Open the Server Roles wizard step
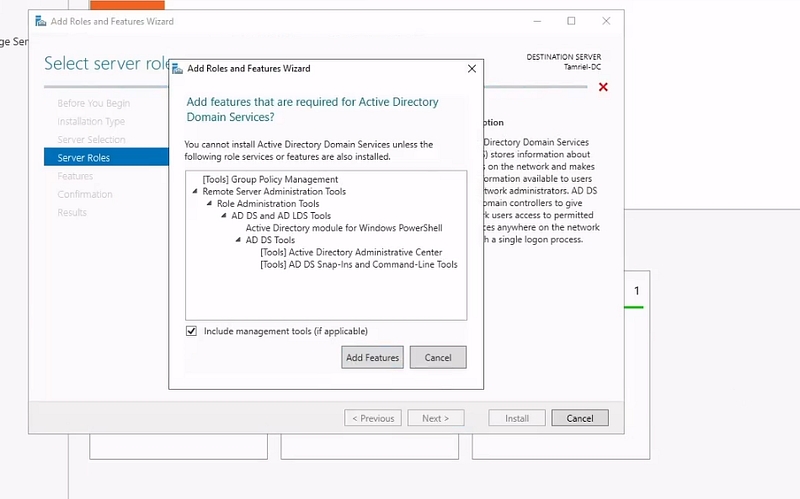This screenshot has width=800, height=499. click(x=84, y=158)
